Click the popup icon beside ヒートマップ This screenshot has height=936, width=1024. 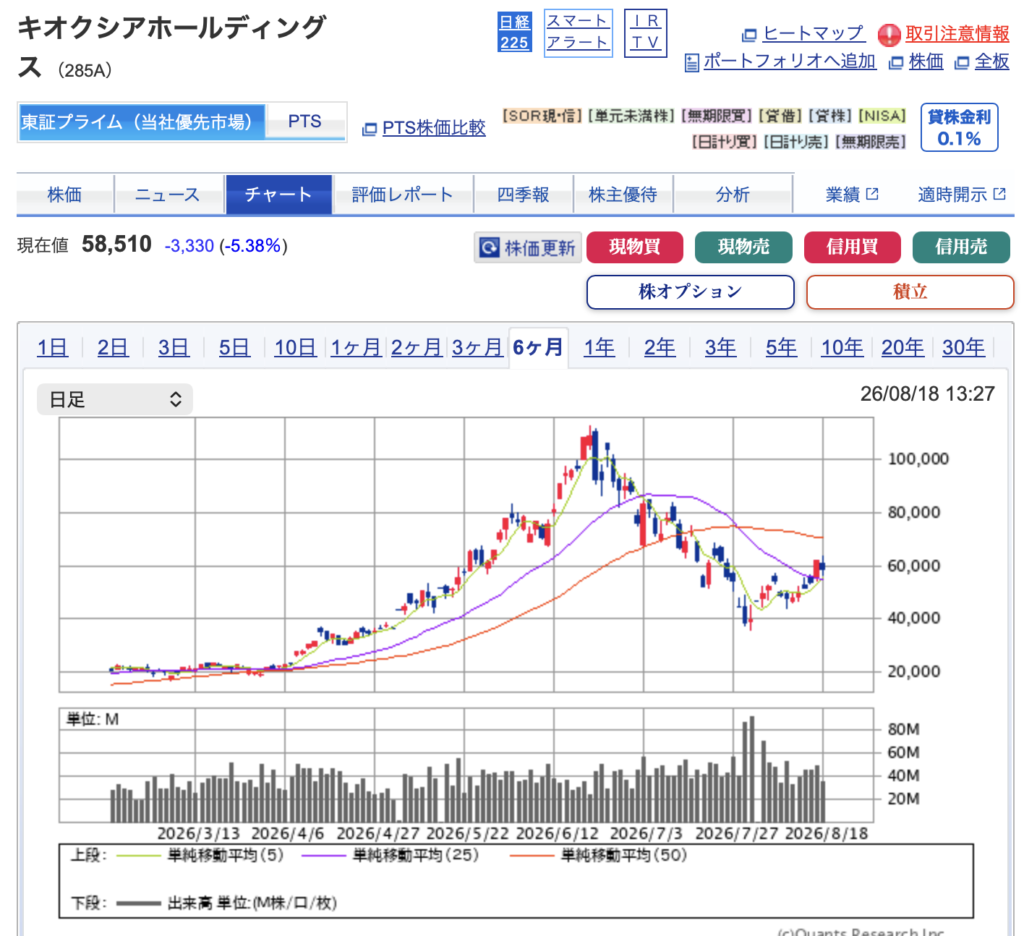point(749,35)
